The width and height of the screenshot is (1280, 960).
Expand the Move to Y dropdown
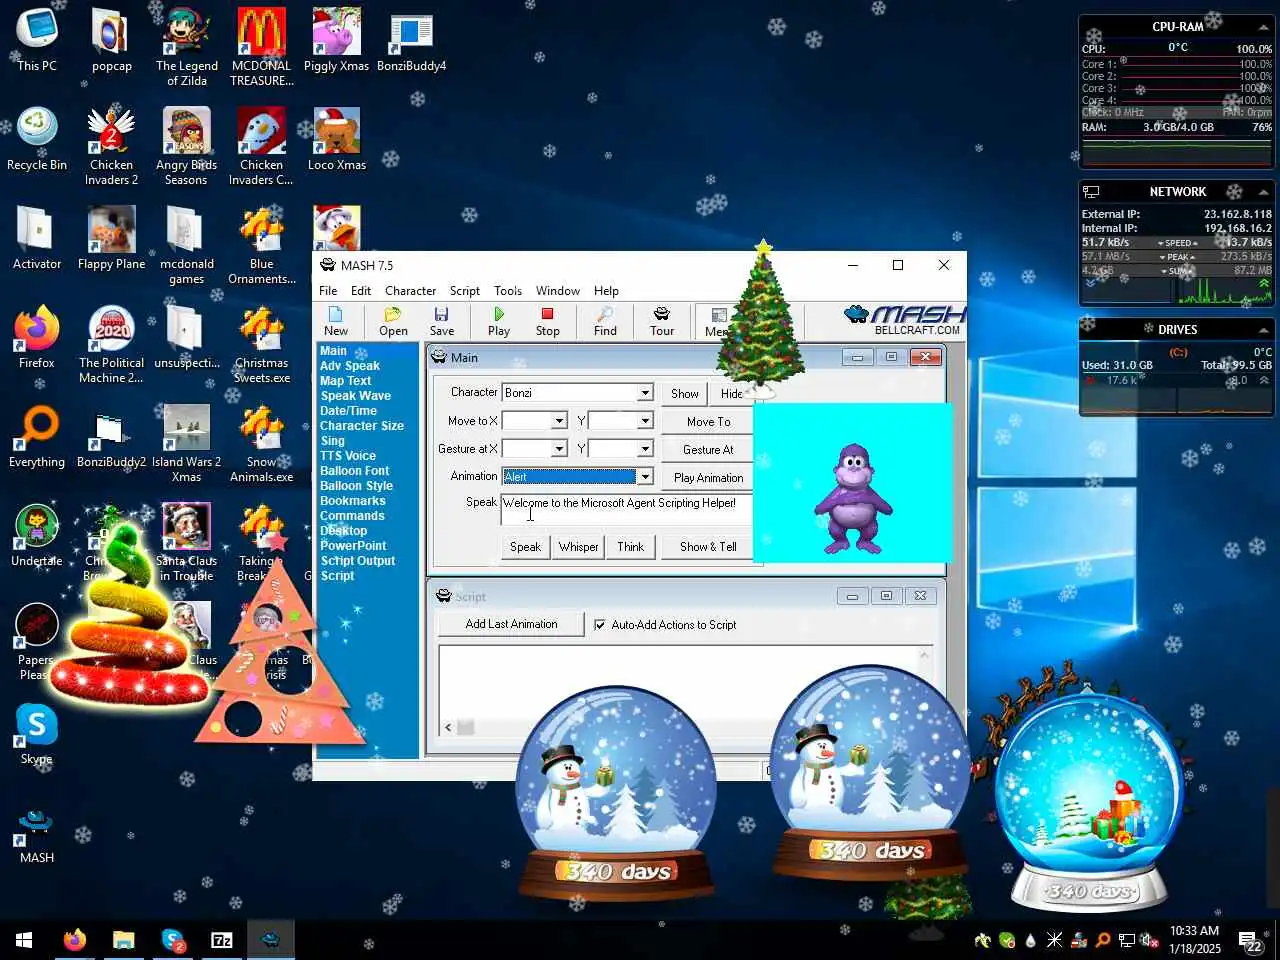645,421
